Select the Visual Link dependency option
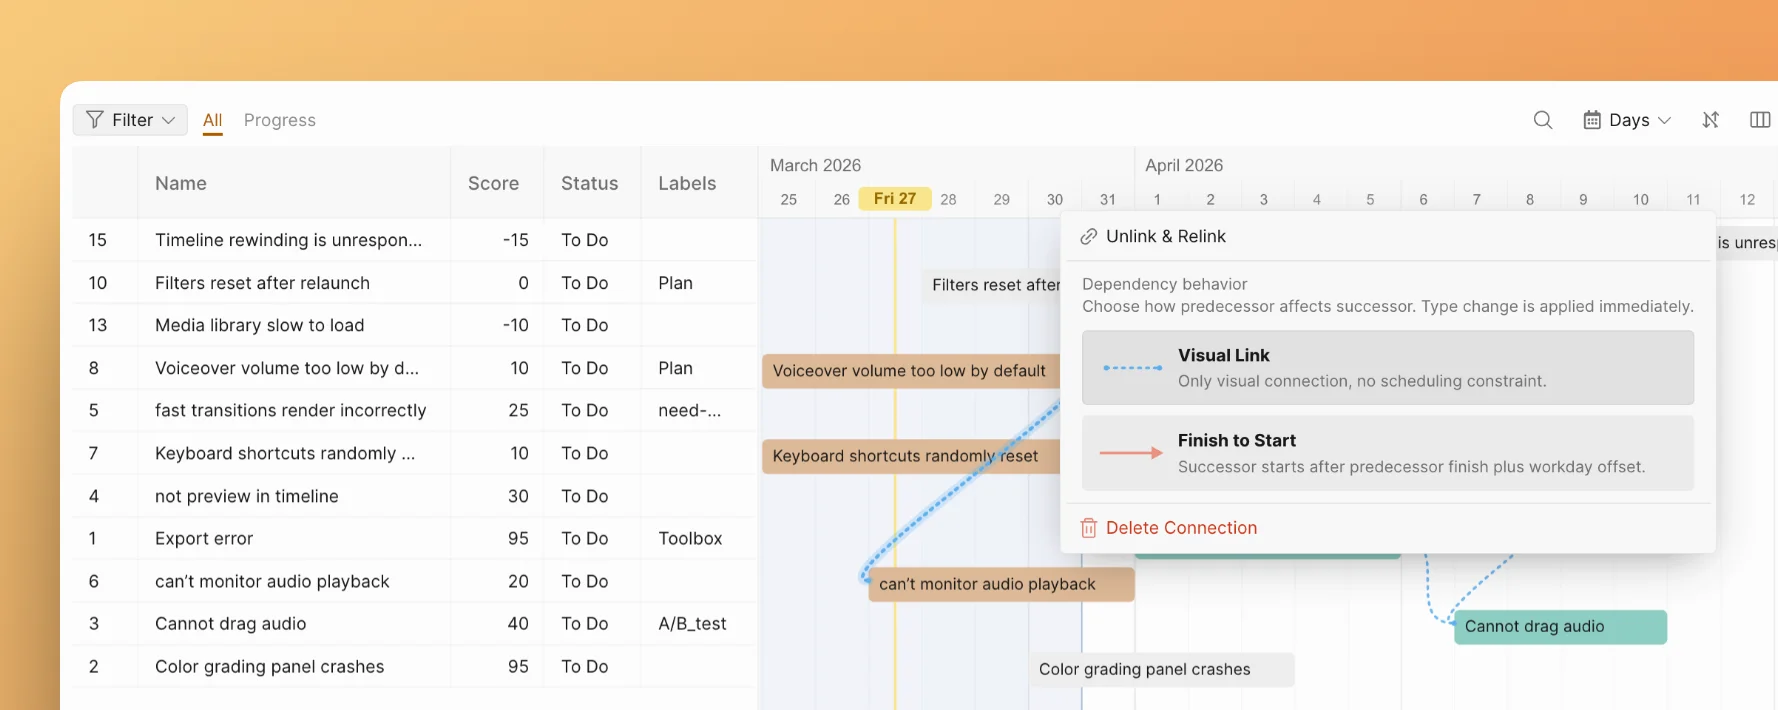This screenshot has width=1778, height=710. [1387, 367]
